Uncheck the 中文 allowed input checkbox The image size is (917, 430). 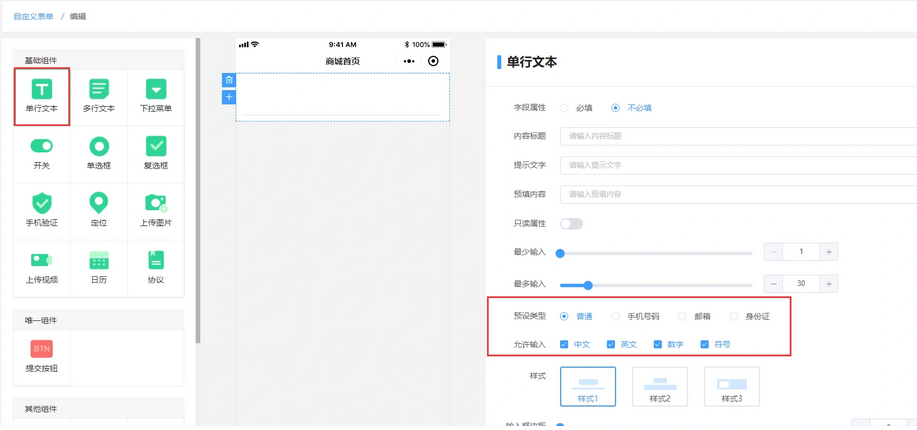[565, 344]
